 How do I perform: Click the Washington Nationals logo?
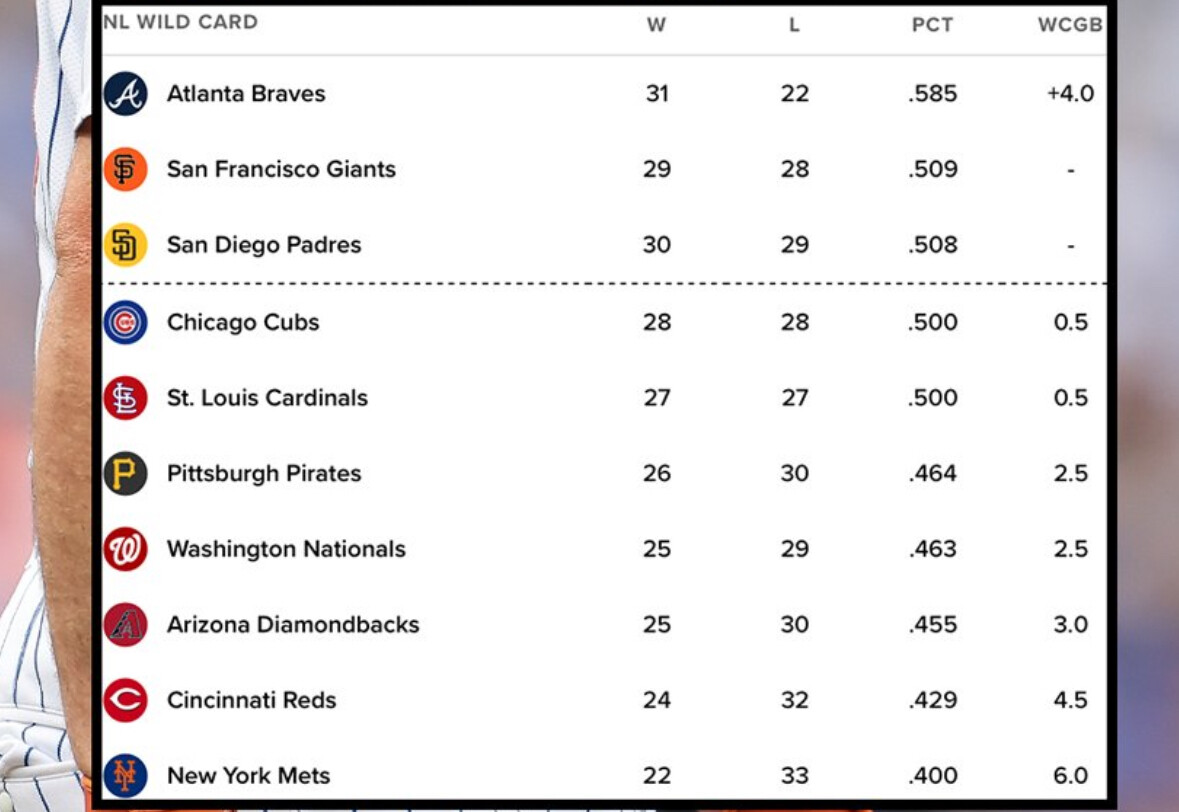point(126,550)
